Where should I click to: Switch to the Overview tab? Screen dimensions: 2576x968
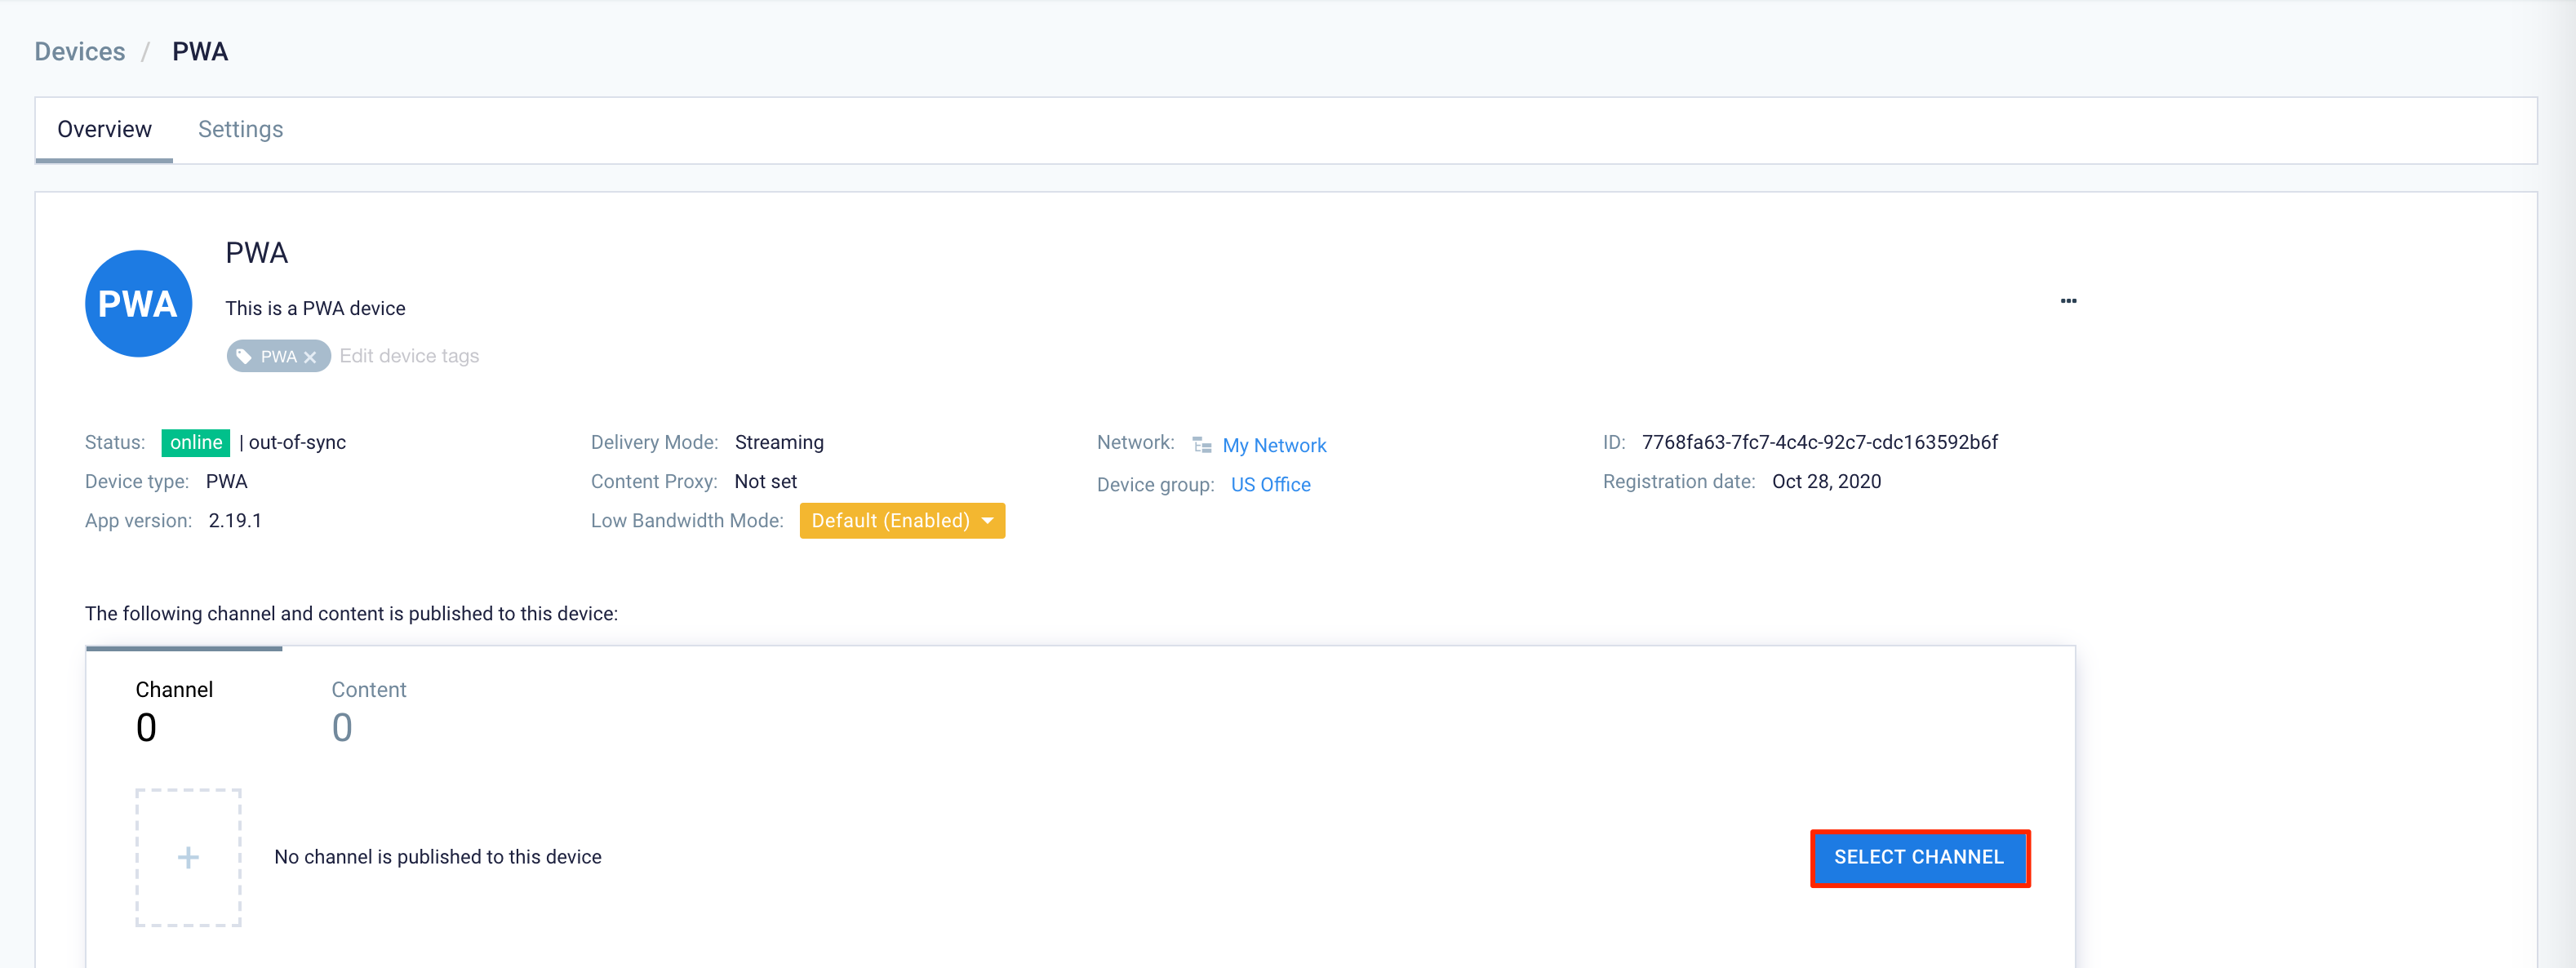click(x=104, y=129)
